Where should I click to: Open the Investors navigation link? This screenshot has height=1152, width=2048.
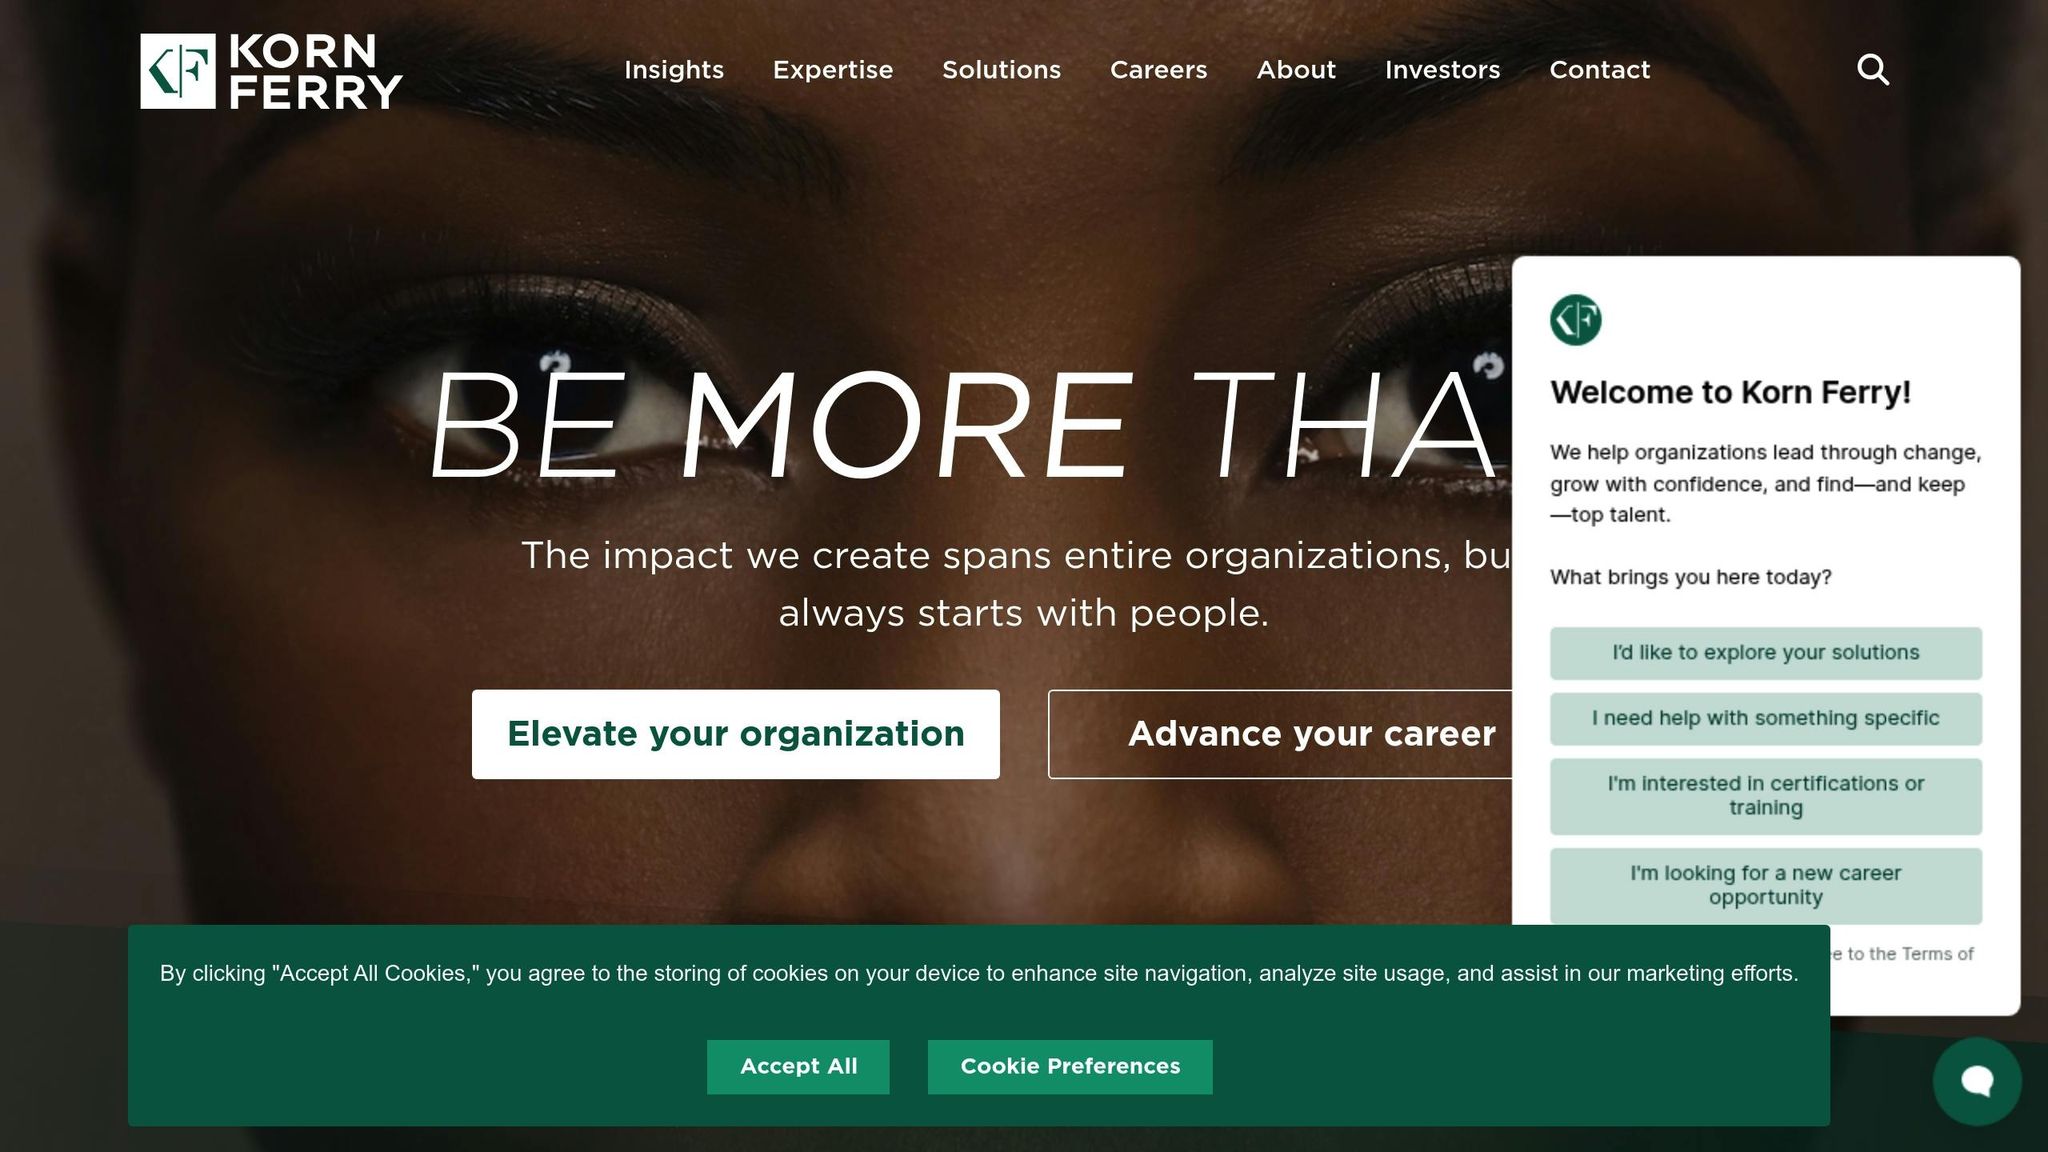(1443, 70)
